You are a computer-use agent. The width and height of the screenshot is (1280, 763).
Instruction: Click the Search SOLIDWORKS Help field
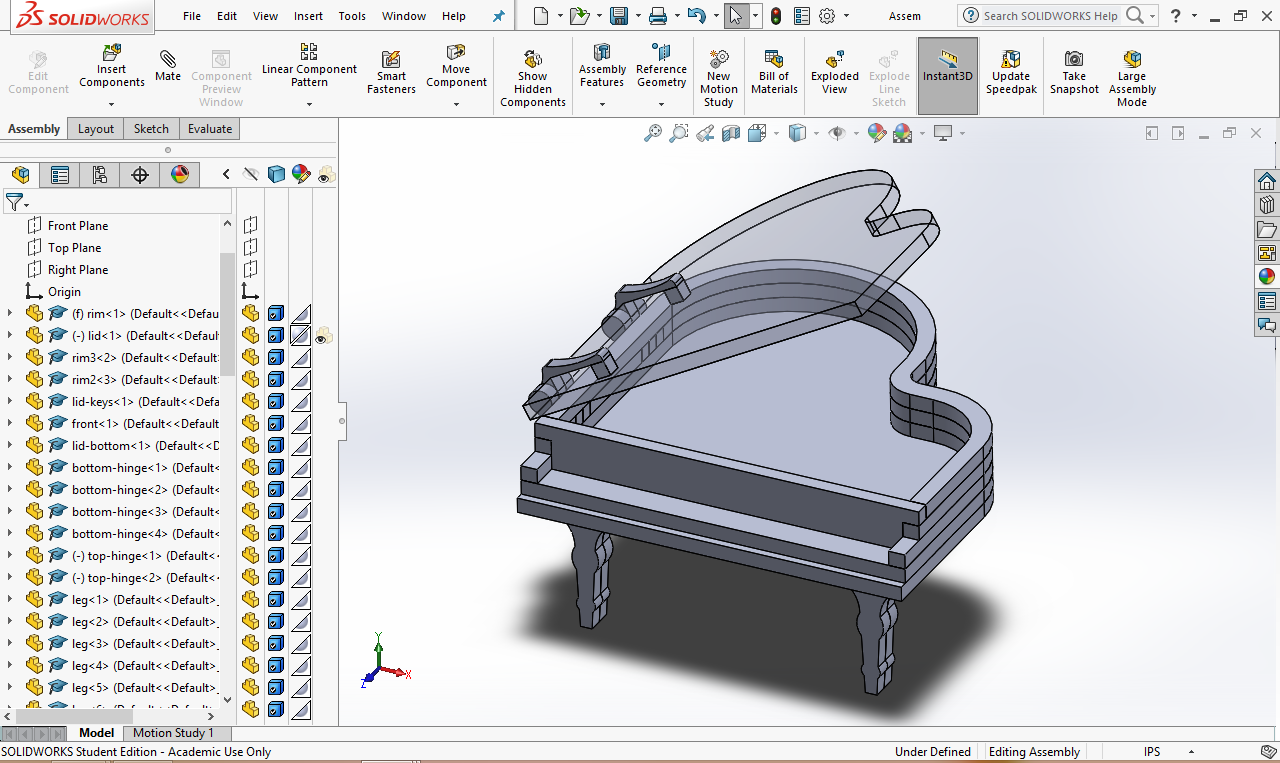tap(1050, 16)
